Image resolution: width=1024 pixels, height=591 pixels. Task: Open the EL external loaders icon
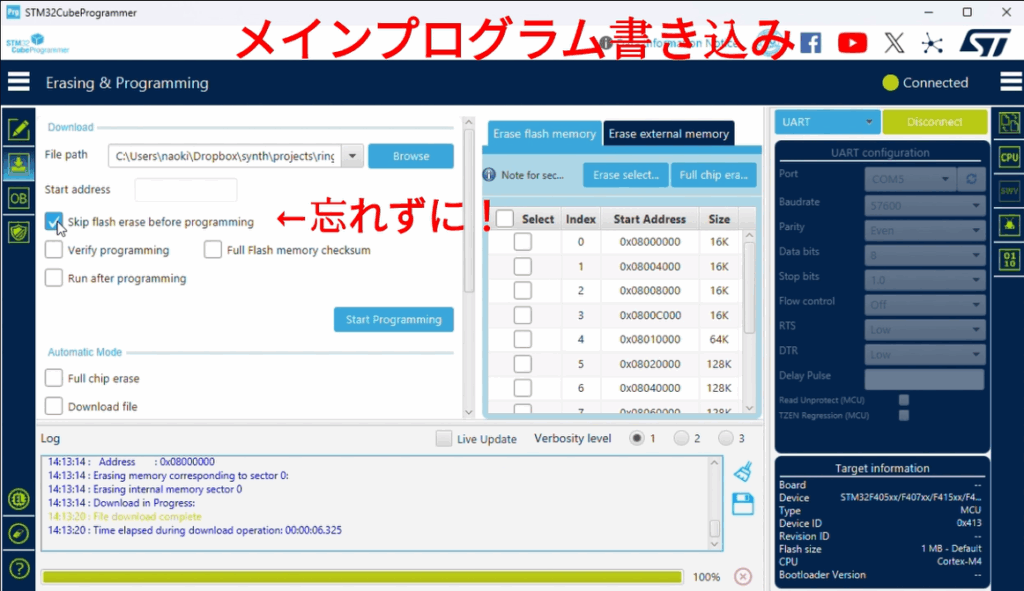pyautogui.click(x=19, y=500)
